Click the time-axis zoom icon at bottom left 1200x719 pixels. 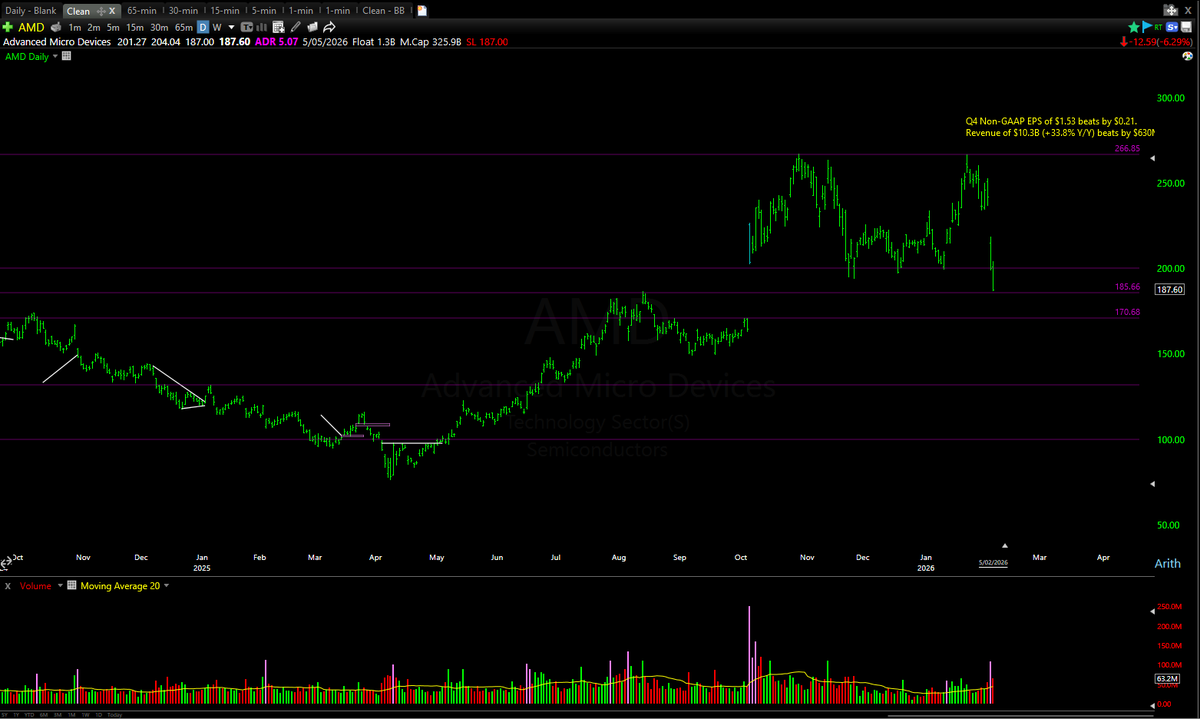coord(6,563)
